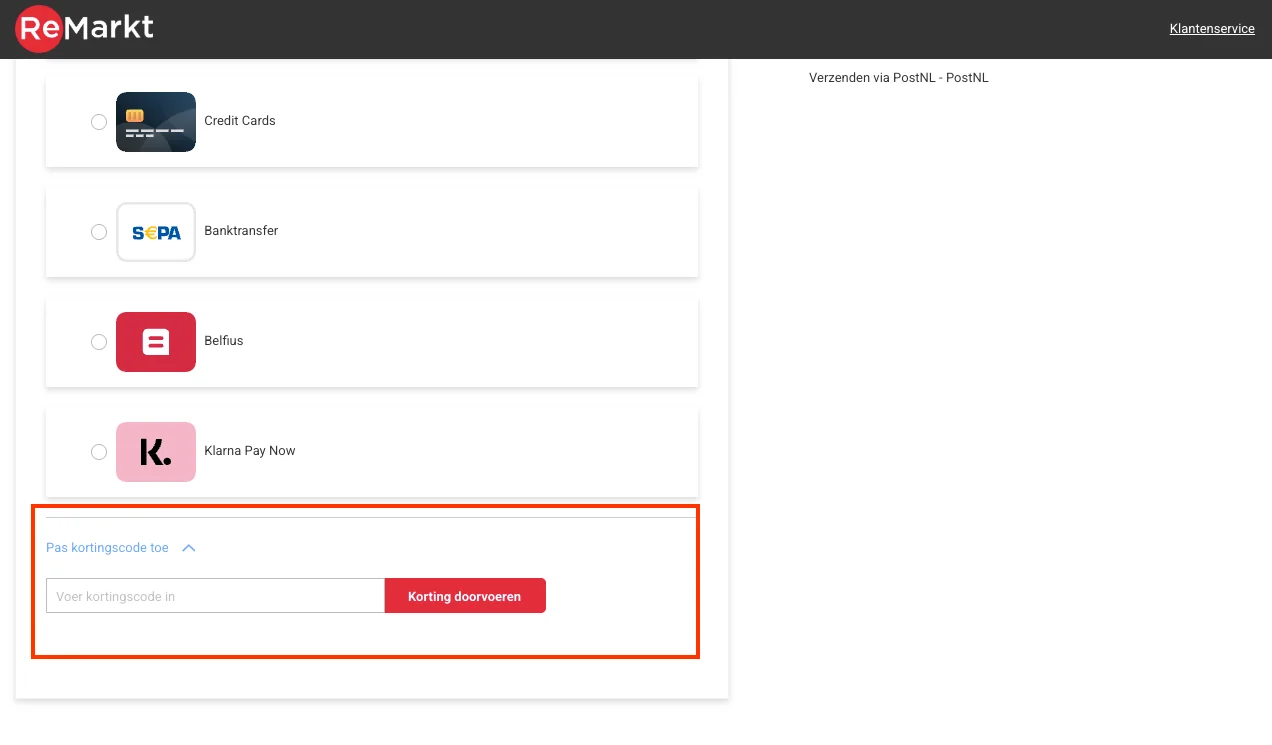Click the red Belfius logo icon
The height and width of the screenshot is (745, 1272).
coord(155,342)
